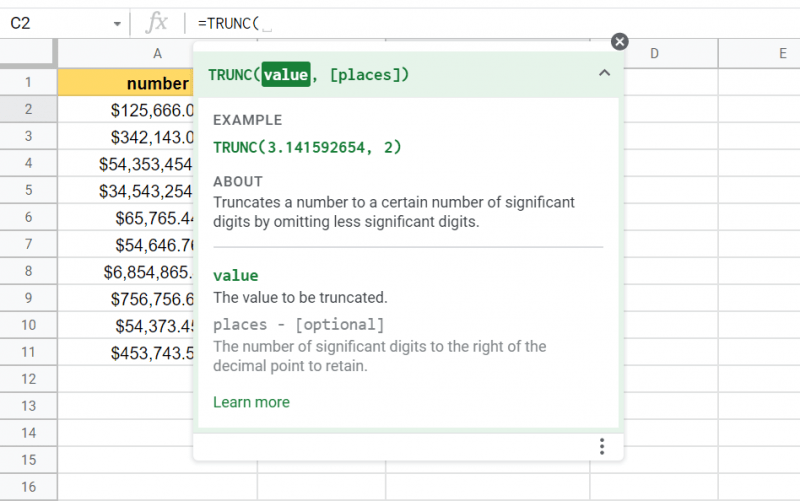Viewport: 800px width, 501px height.
Task: Select cell showing $54,373.4
Action: (x=126, y=326)
